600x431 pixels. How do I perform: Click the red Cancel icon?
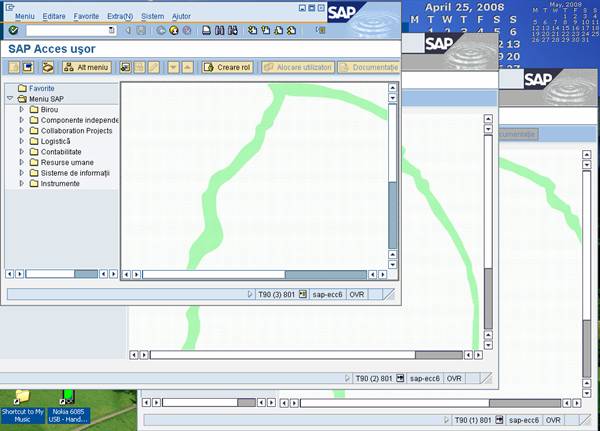click(187, 30)
